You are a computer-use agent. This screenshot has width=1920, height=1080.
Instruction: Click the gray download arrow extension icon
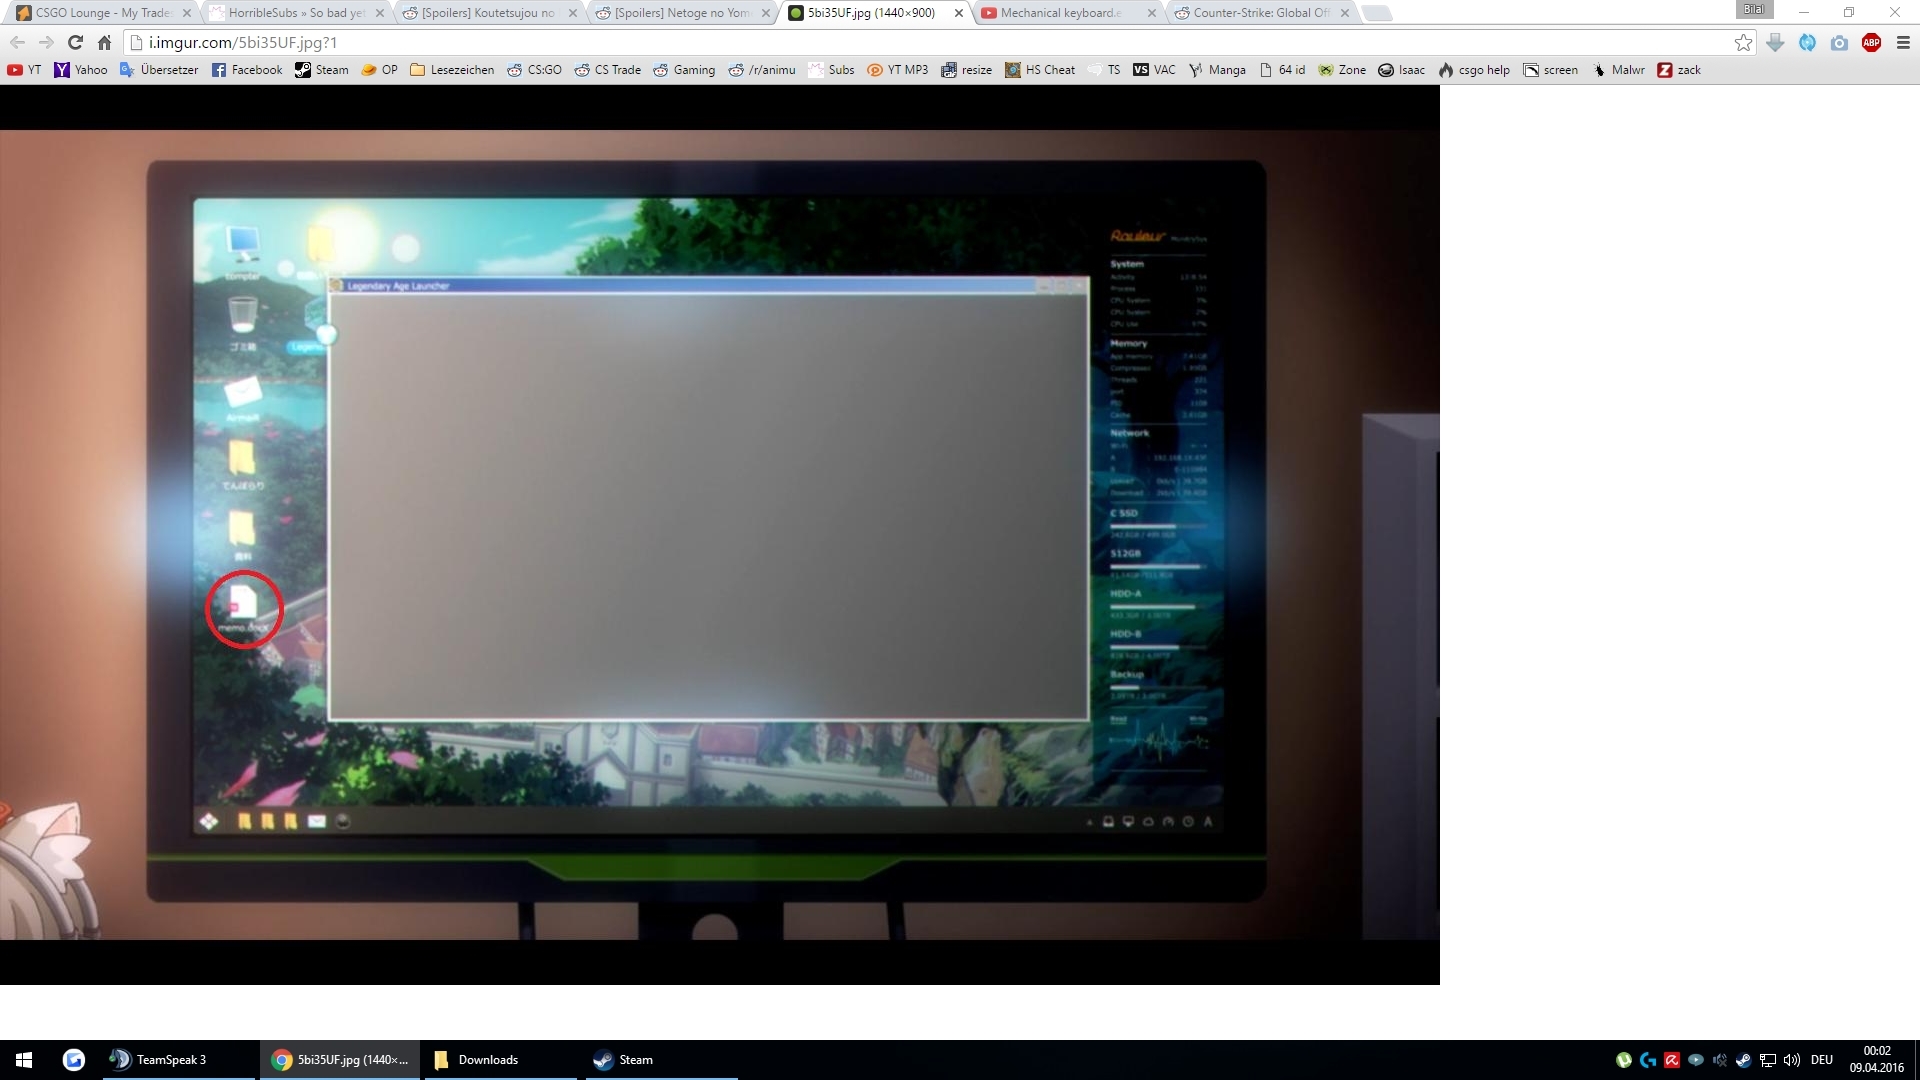[x=1775, y=42]
